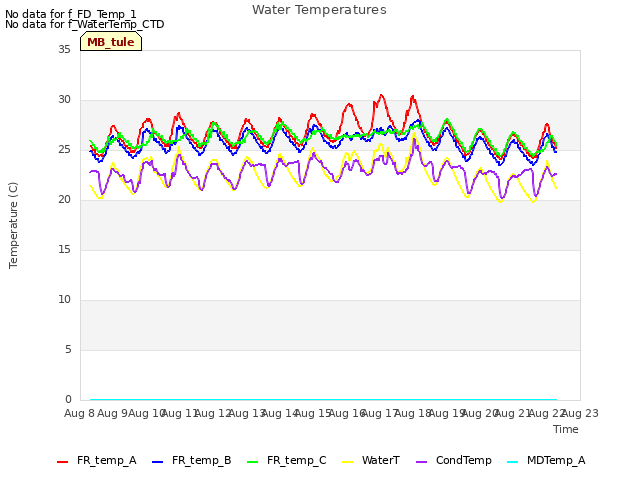Click the 30 y-axis tick label

(x=64, y=100)
